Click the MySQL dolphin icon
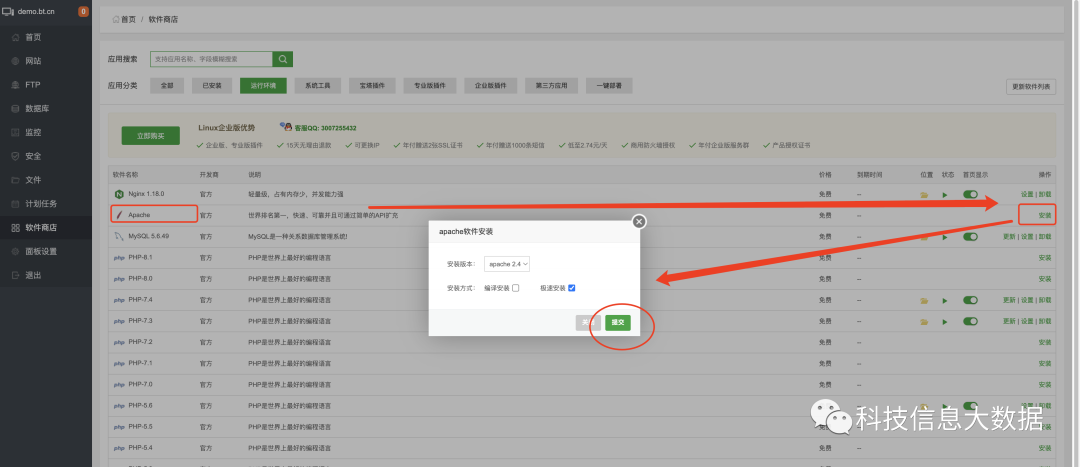The height and width of the screenshot is (467, 1080). click(x=118, y=236)
